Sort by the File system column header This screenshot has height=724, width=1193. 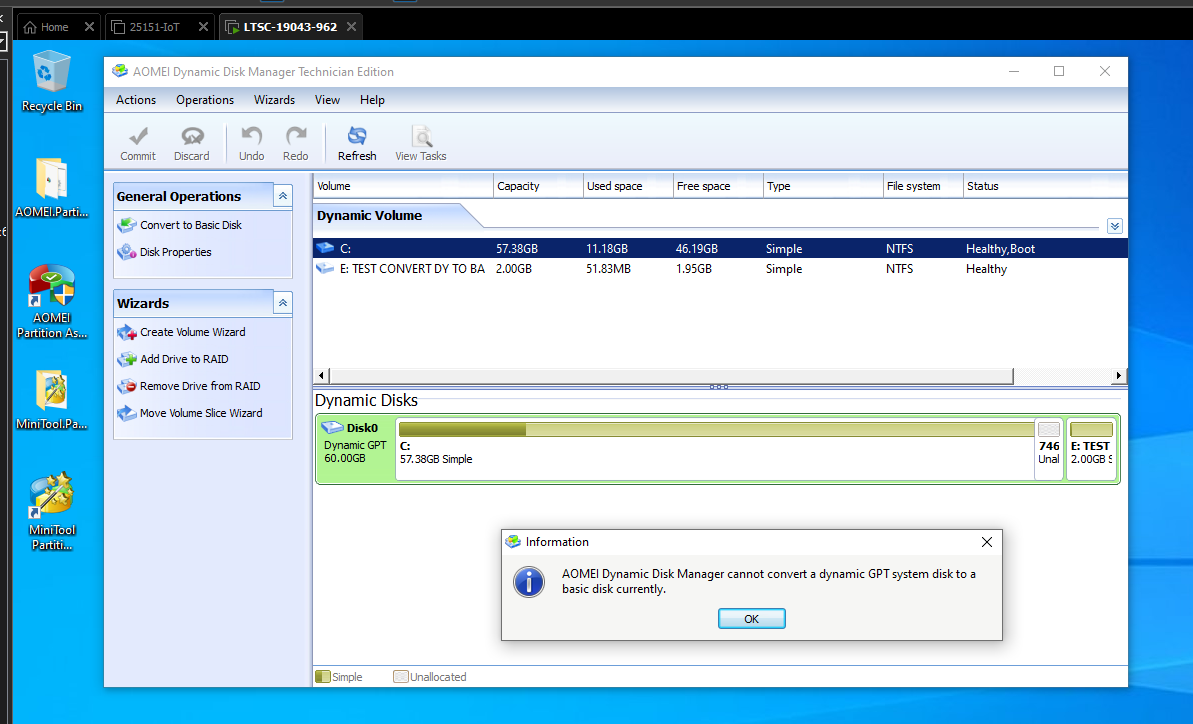pyautogui.click(x=923, y=186)
